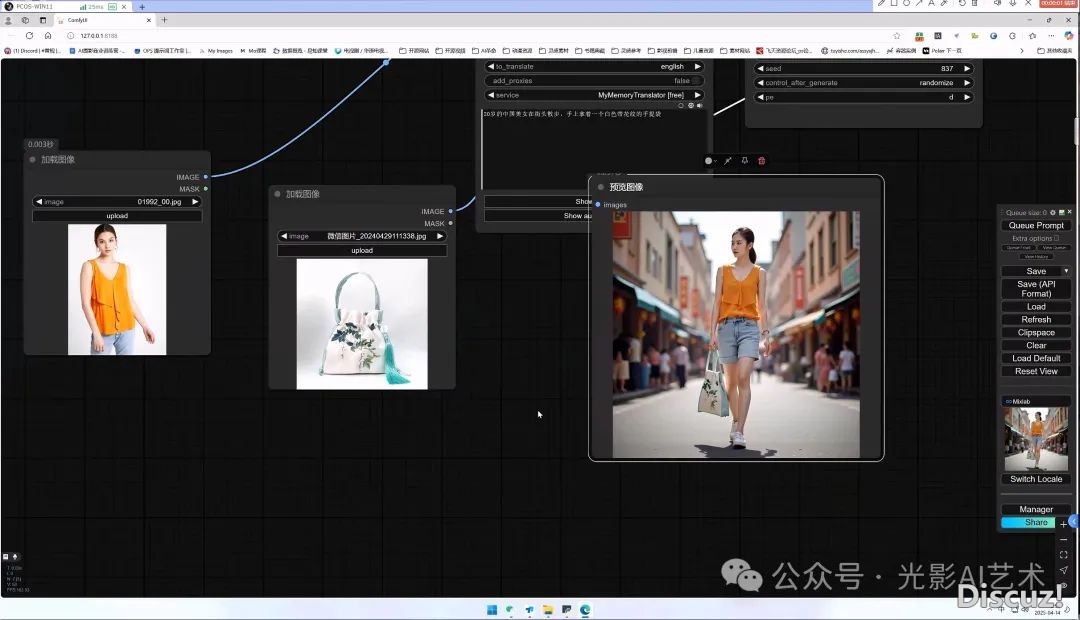
Task: Click the bypass icon in node toolbar
Action: pos(727,161)
